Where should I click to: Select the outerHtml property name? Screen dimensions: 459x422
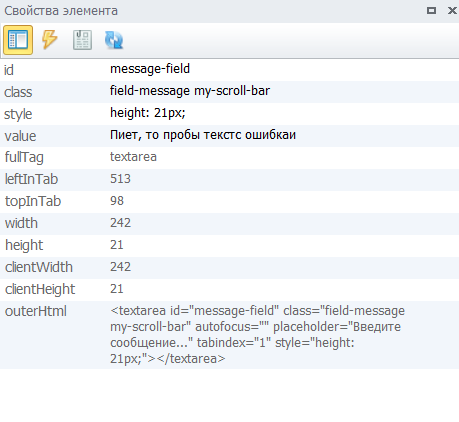[36, 311]
